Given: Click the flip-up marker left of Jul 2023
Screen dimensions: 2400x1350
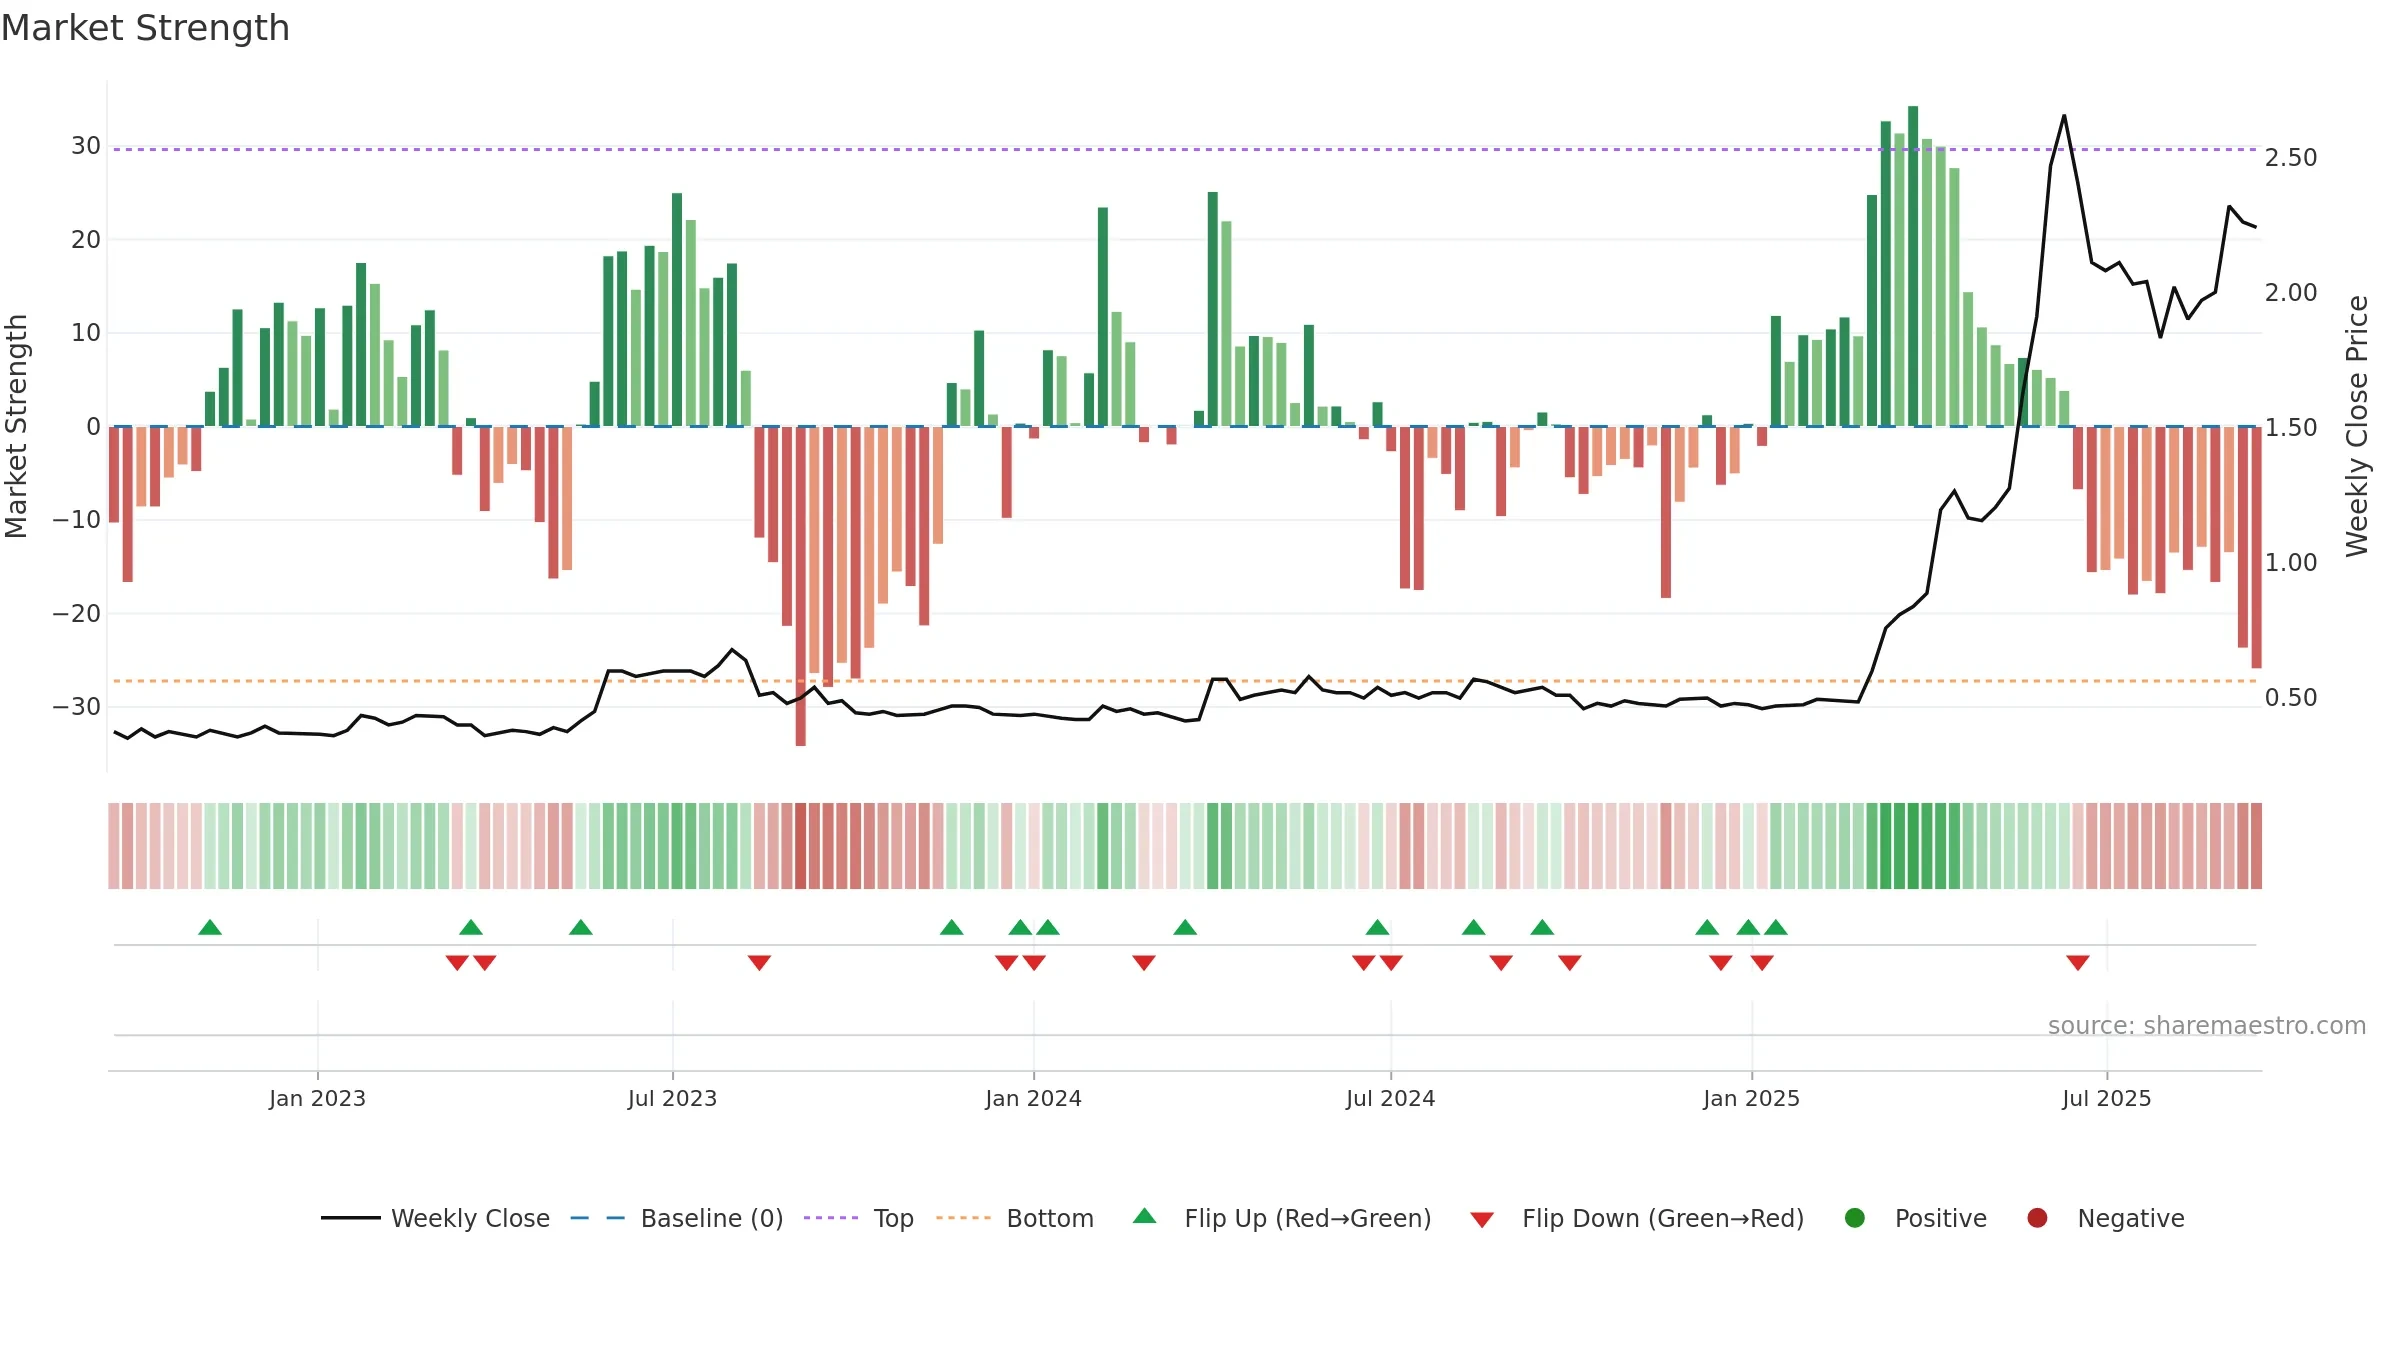Looking at the screenshot, I should pos(581,927).
